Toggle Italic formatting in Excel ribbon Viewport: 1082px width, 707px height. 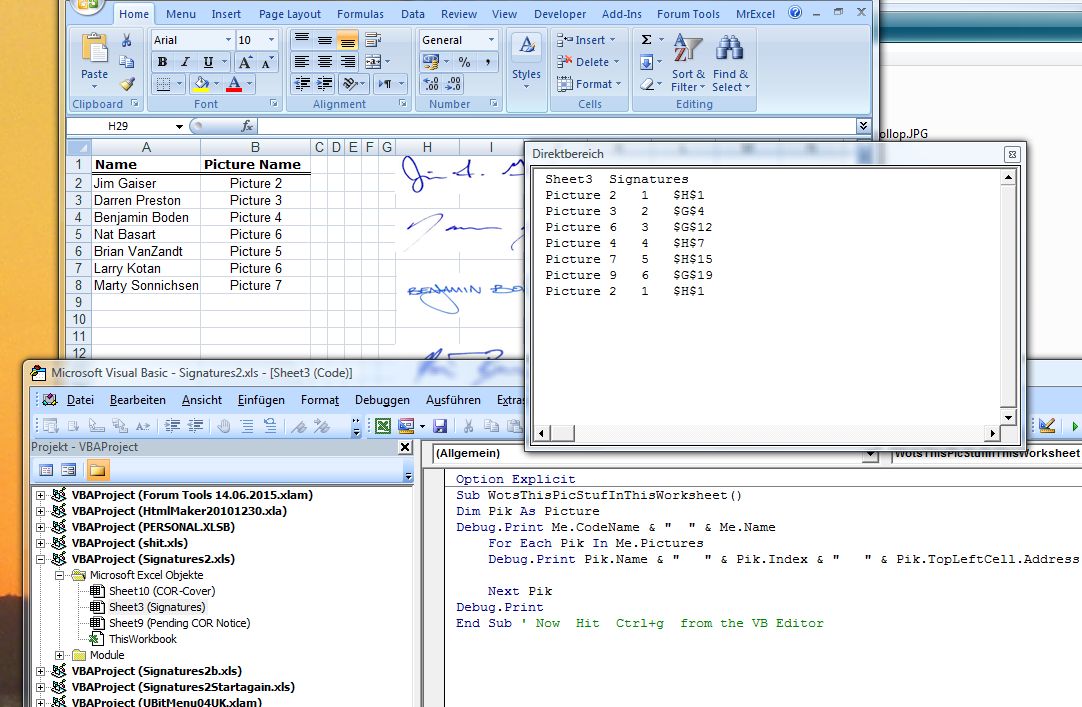[185, 61]
